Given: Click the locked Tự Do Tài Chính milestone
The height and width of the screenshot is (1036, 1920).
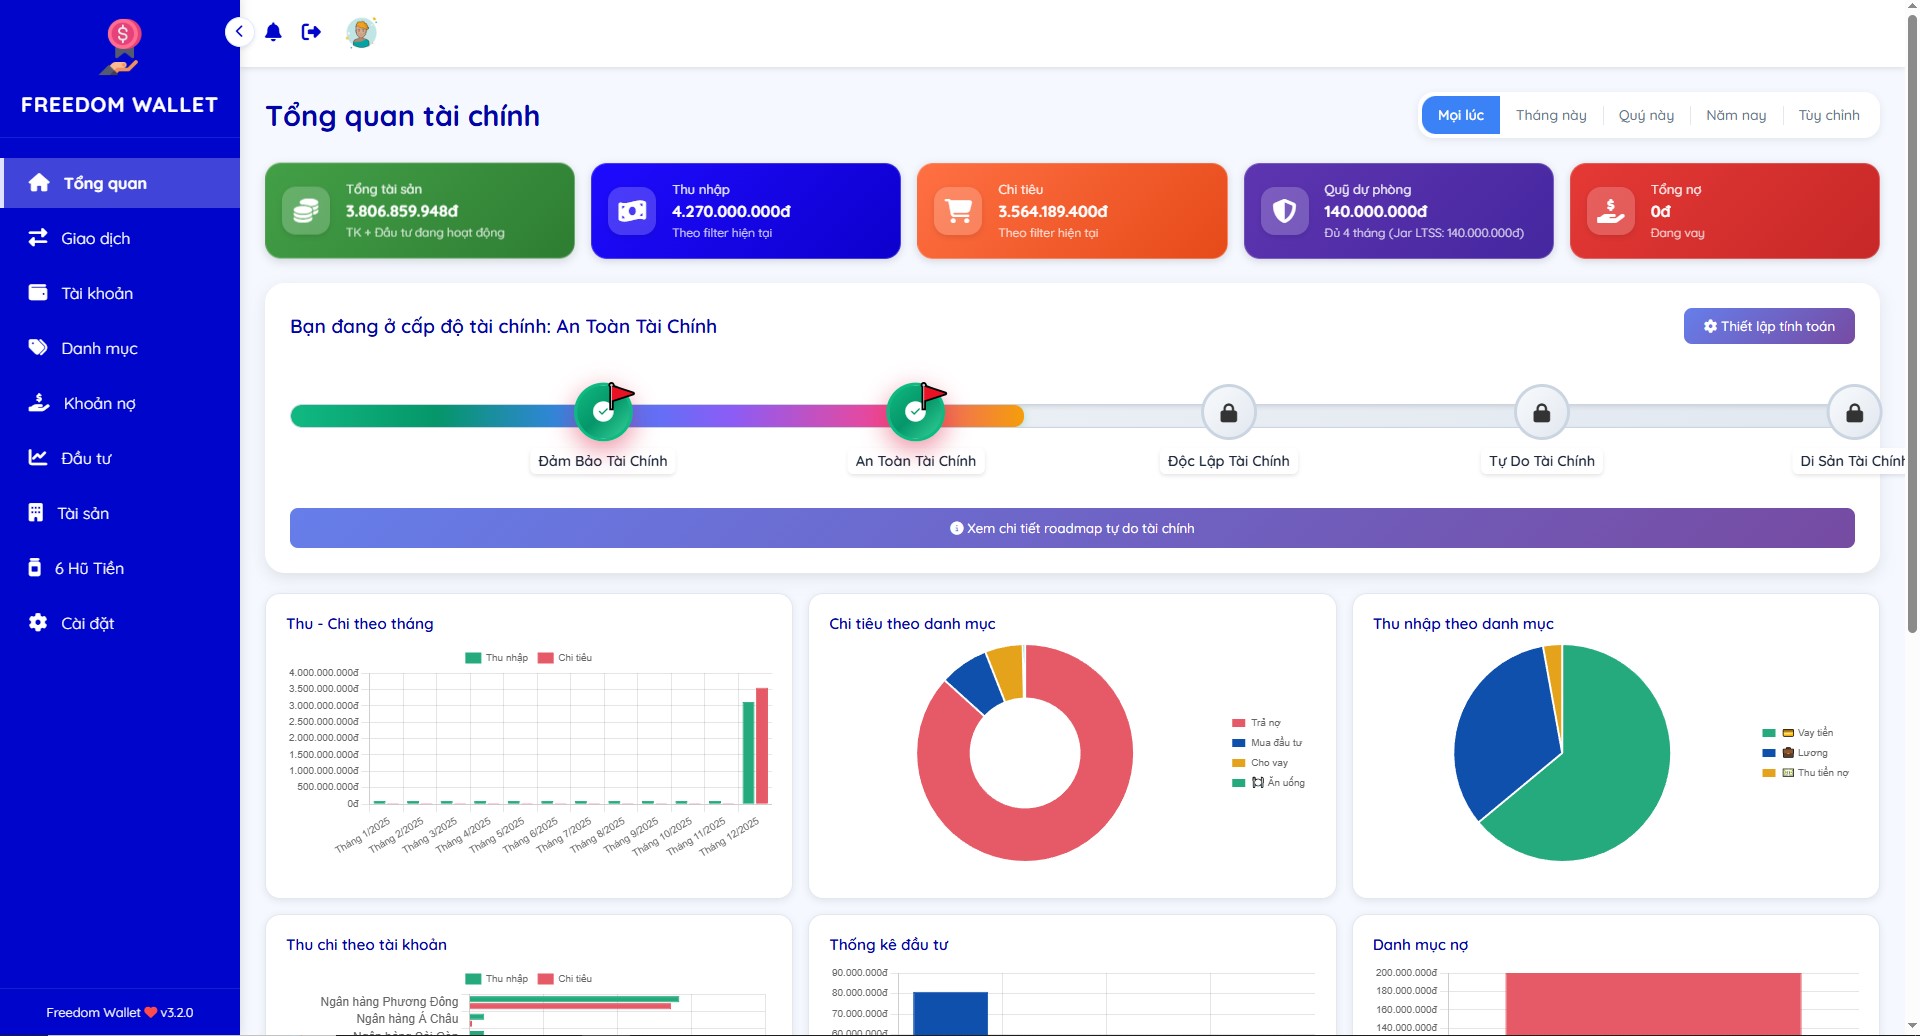Looking at the screenshot, I should [1541, 413].
